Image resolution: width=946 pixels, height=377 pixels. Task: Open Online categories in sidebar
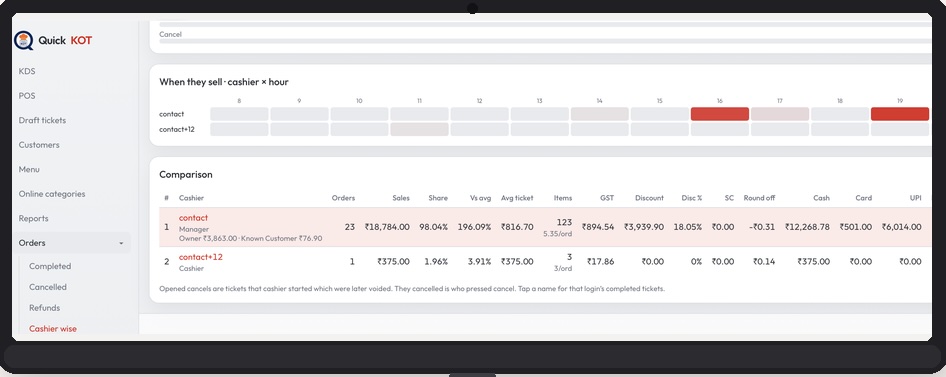[x=52, y=194]
